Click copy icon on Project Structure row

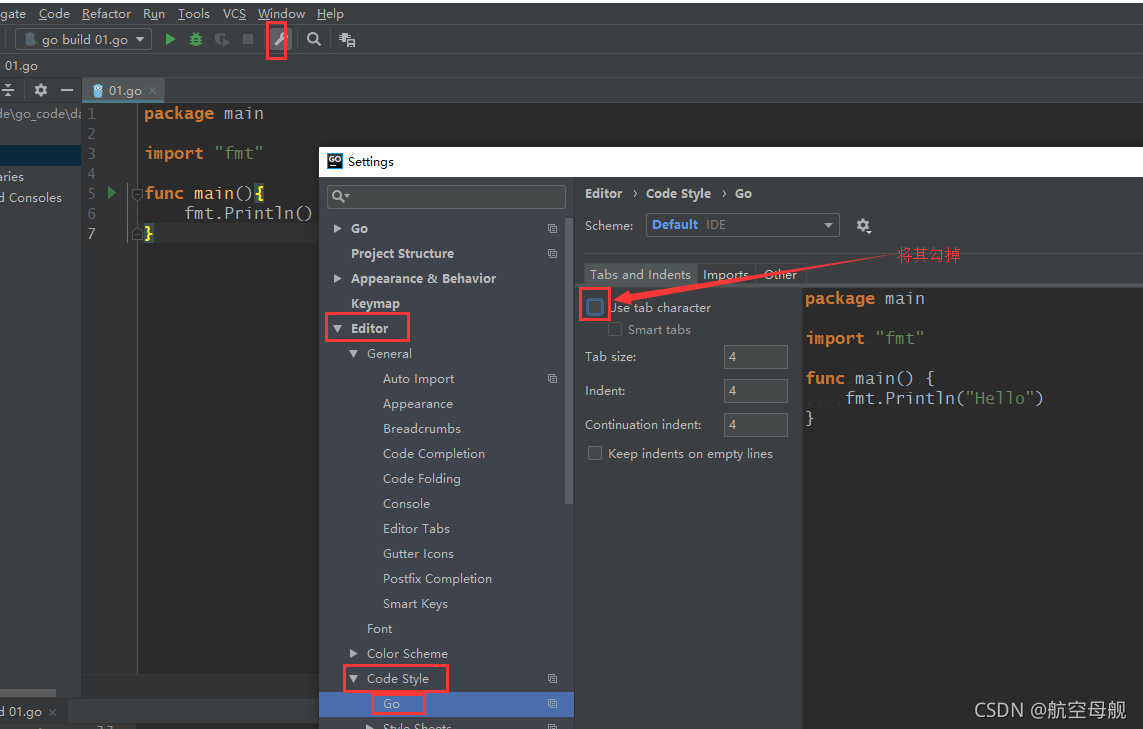tap(553, 253)
